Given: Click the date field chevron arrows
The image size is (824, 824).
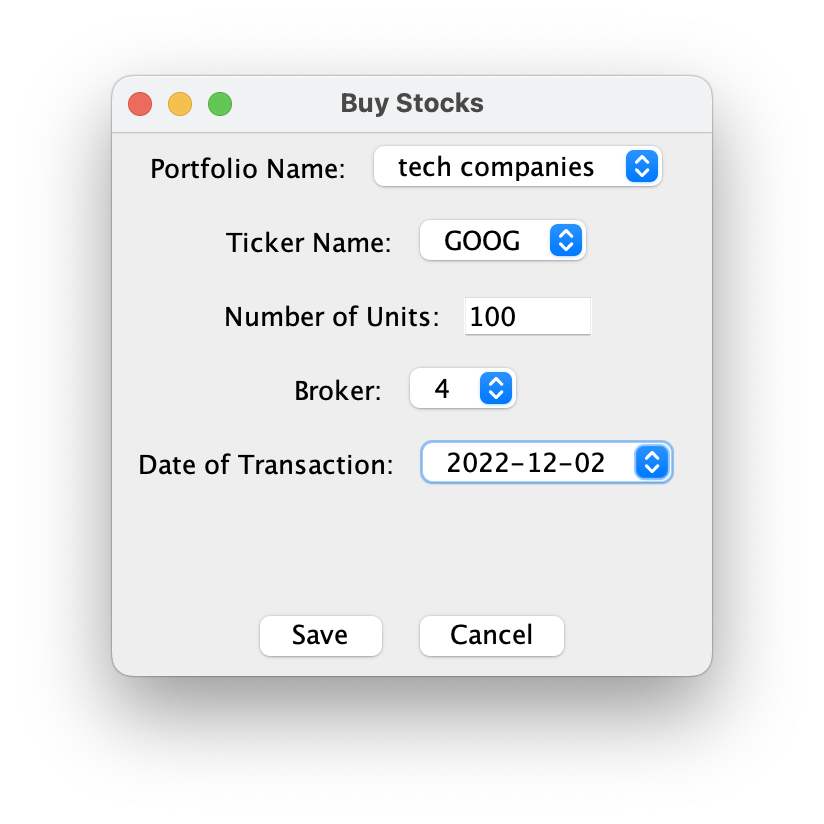Looking at the screenshot, I should [652, 462].
